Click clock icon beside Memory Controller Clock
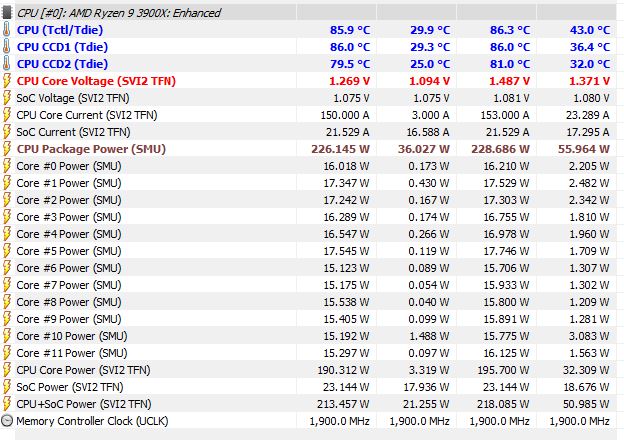Image resolution: width=624 pixels, height=440 pixels. (x=7, y=421)
